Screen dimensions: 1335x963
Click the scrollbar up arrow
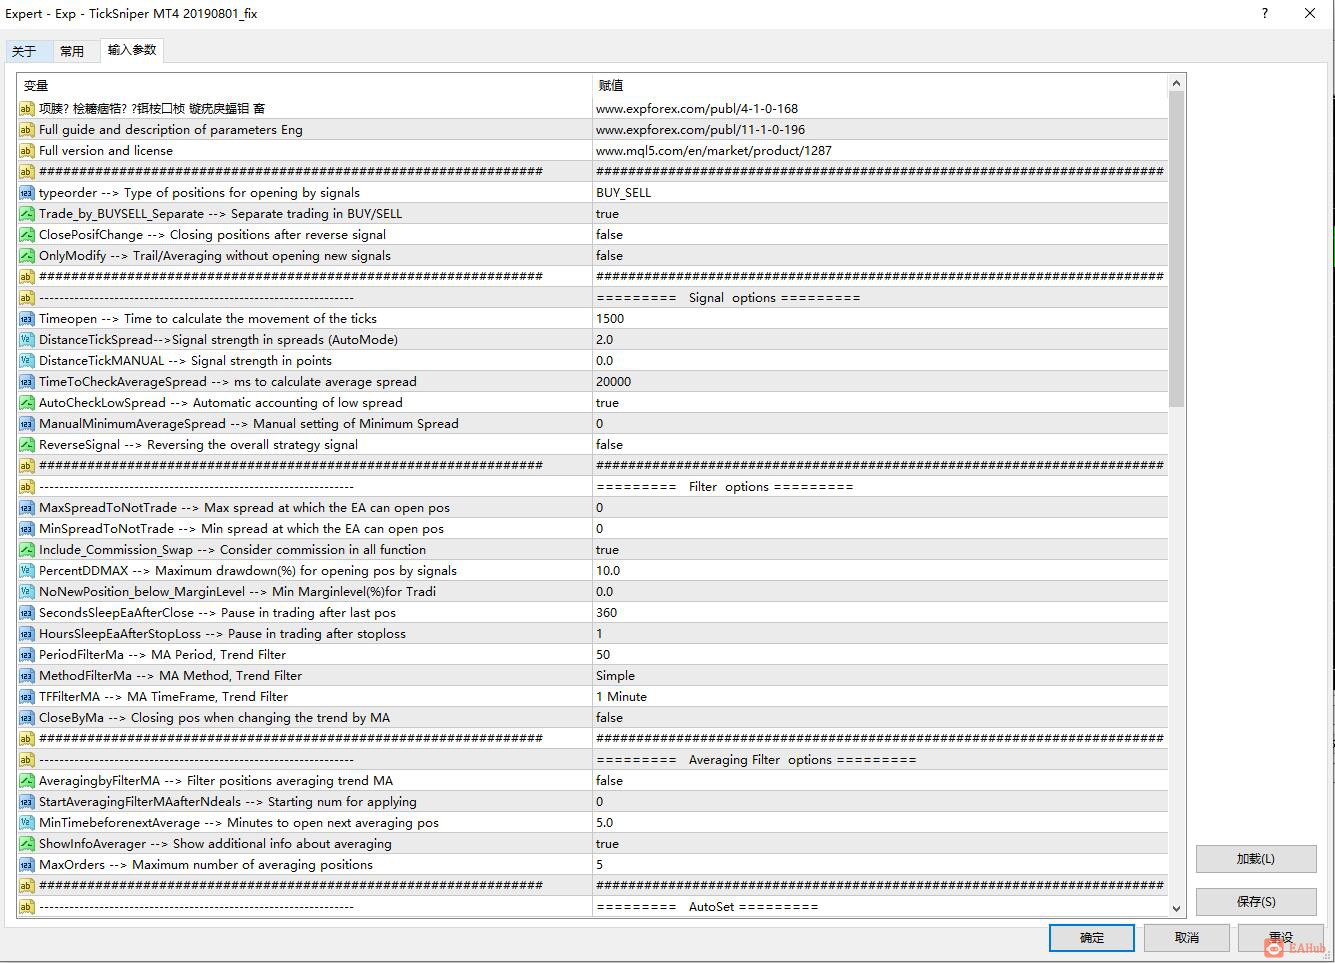(x=1176, y=83)
